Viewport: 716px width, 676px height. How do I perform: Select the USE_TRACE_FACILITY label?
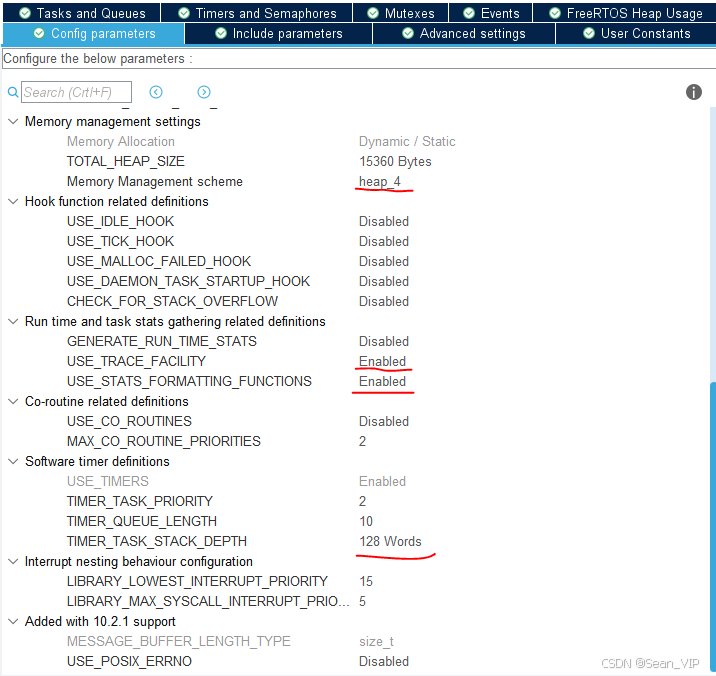[x=137, y=362]
